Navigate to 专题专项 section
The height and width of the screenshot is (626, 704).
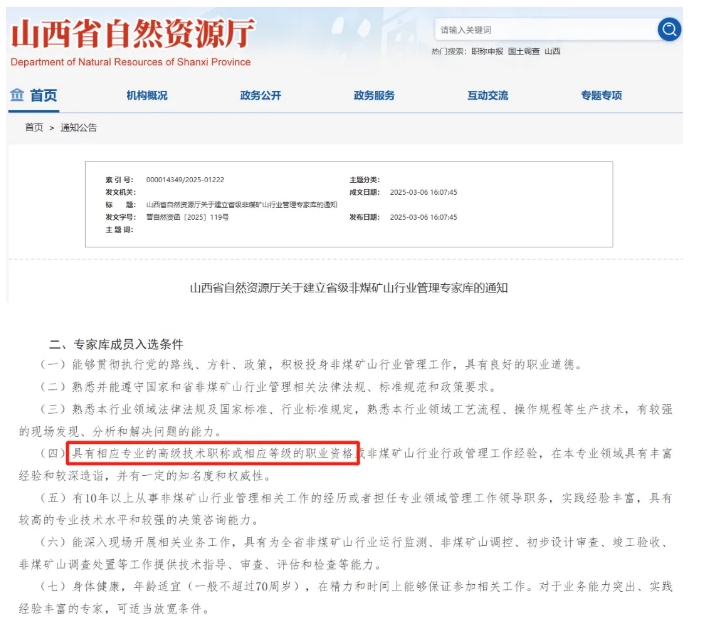point(601,96)
